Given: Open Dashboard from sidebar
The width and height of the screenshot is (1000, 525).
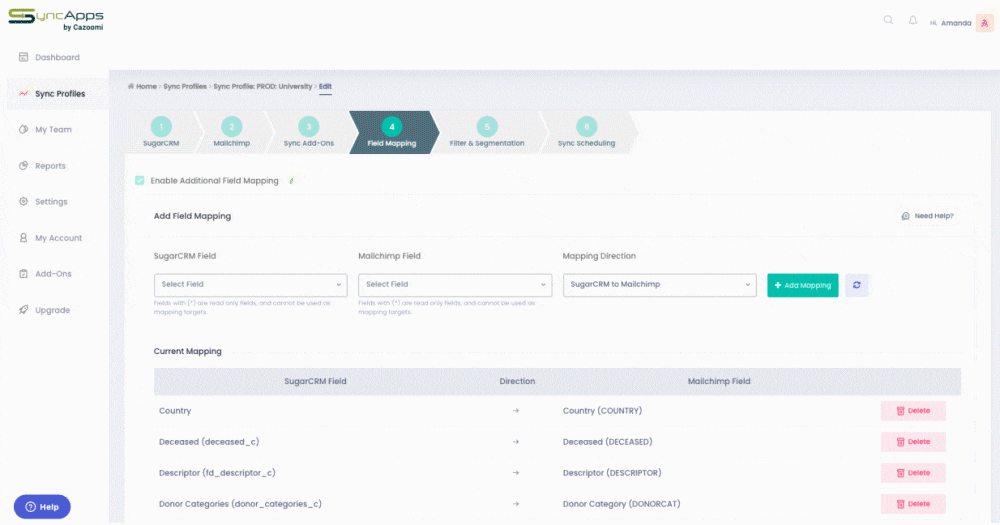Looking at the screenshot, I should [57, 57].
